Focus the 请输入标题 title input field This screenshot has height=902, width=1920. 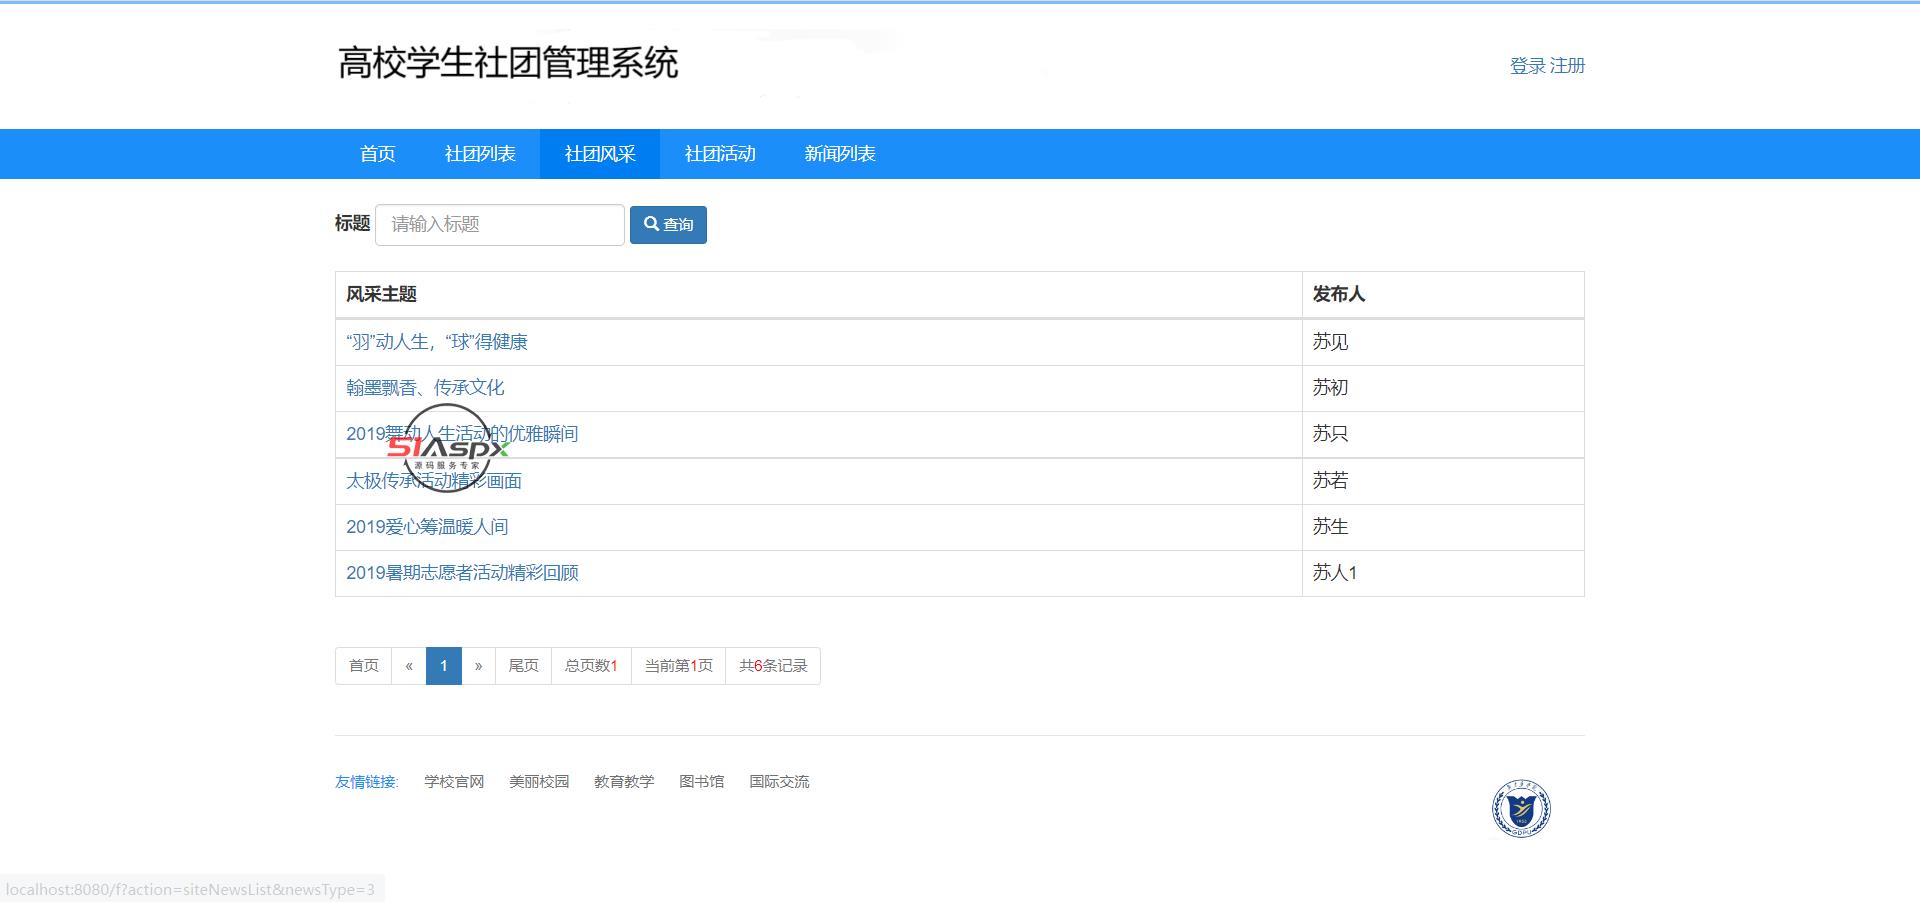click(500, 225)
